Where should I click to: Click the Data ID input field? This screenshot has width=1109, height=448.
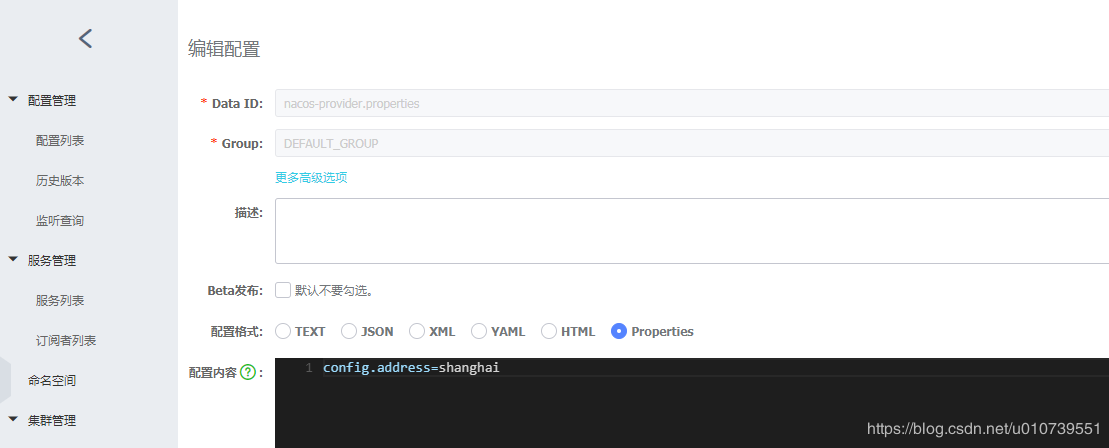point(692,103)
